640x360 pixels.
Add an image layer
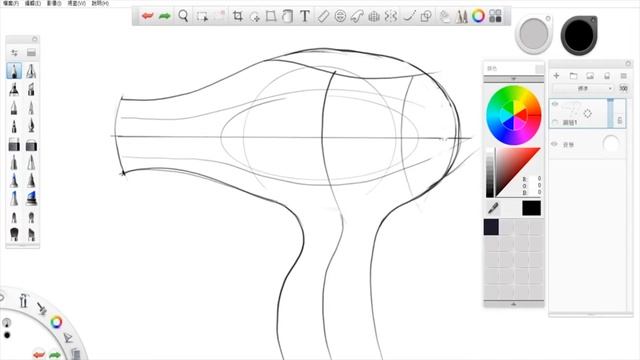(590, 76)
